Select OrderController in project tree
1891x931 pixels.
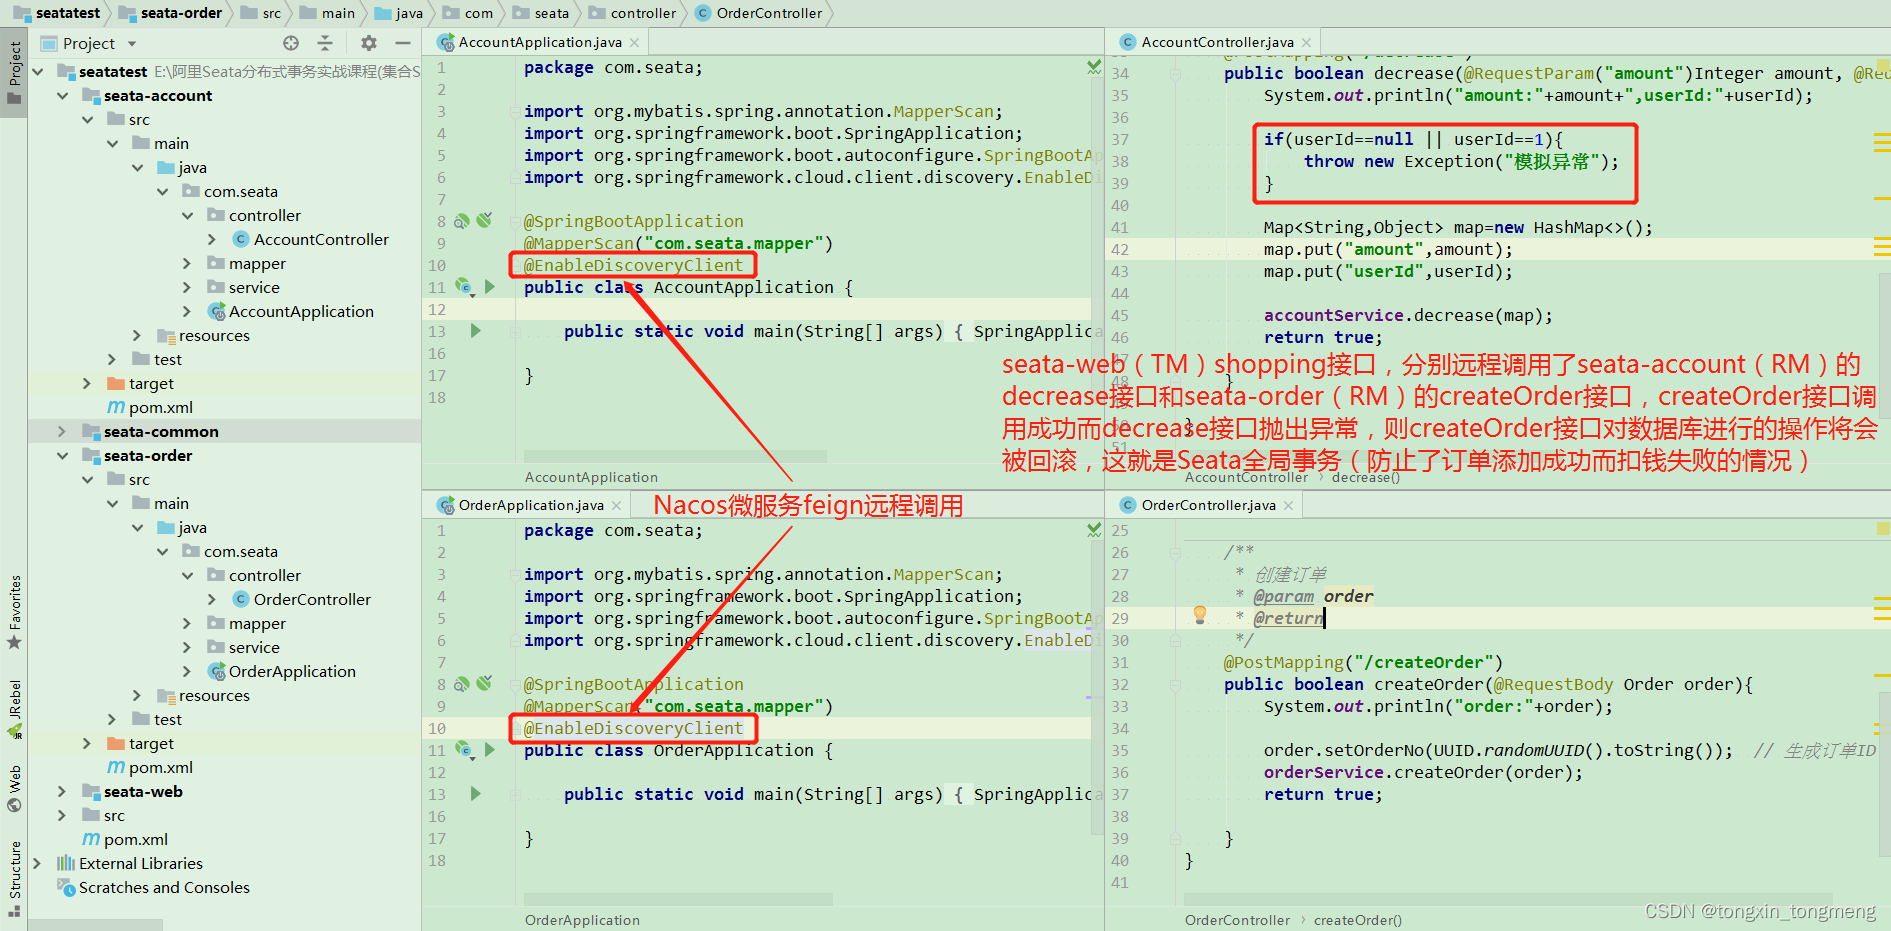tap(312, 600)
